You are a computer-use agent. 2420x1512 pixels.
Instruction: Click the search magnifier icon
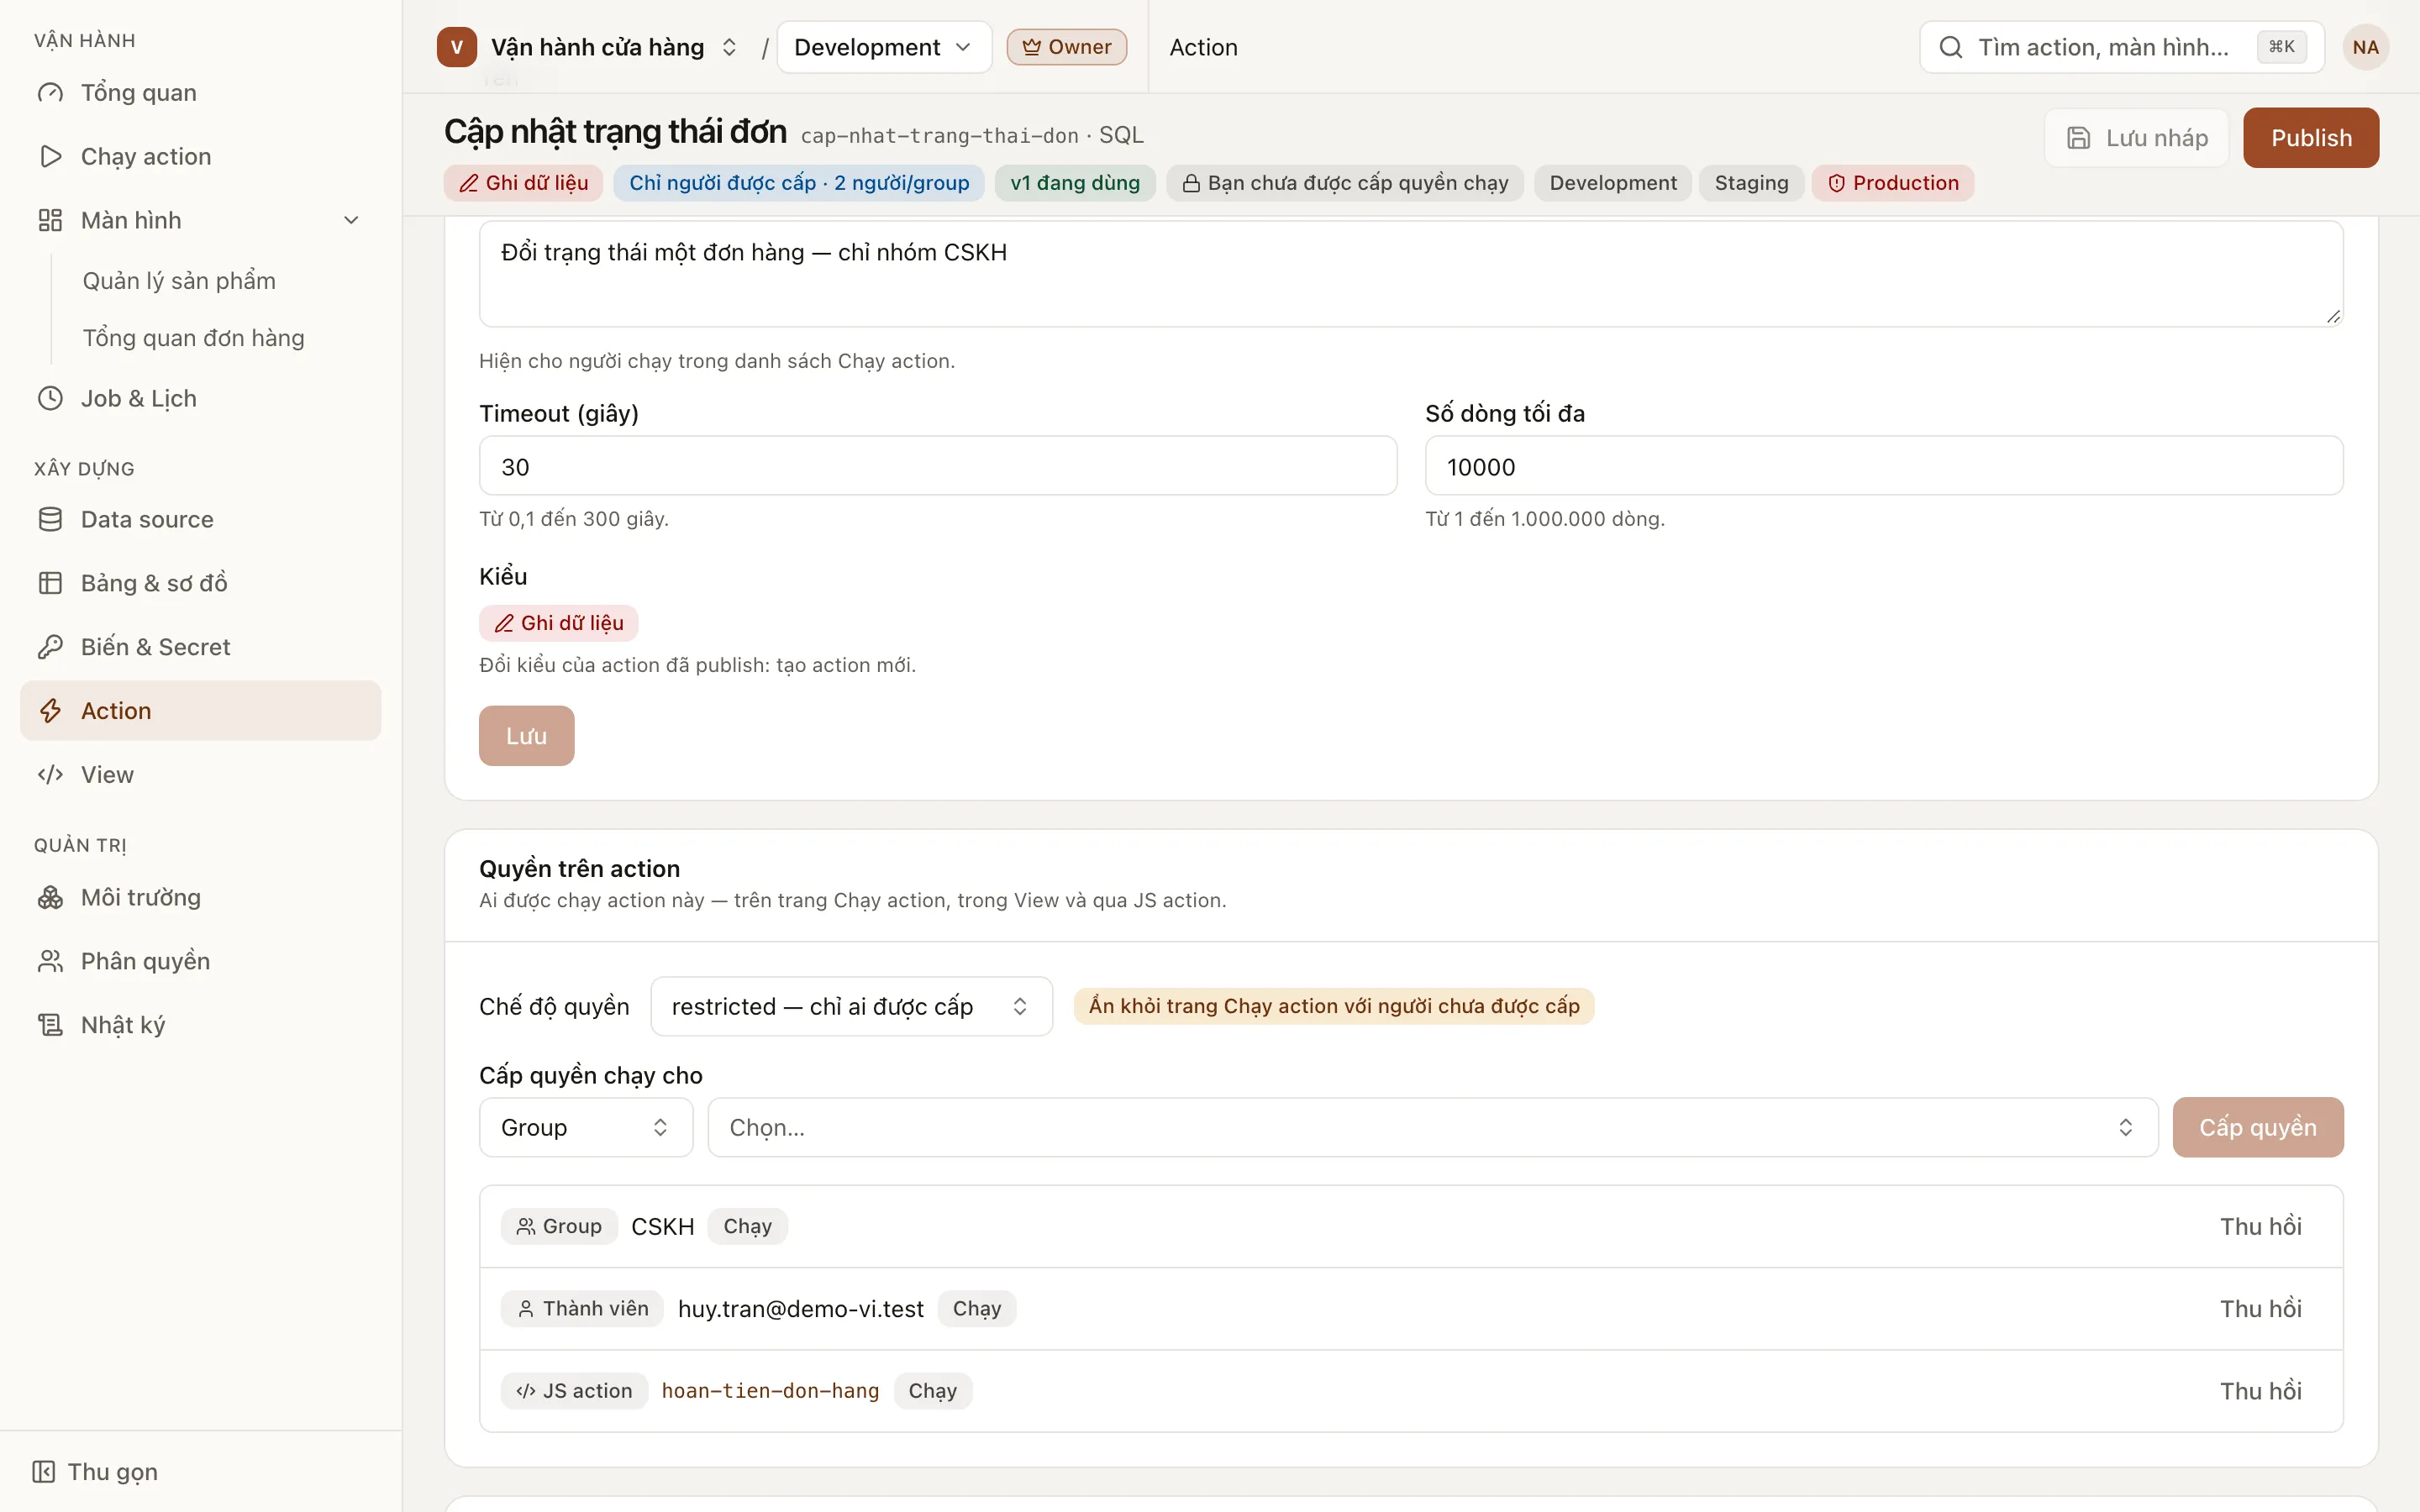(x=1950, y=47)
